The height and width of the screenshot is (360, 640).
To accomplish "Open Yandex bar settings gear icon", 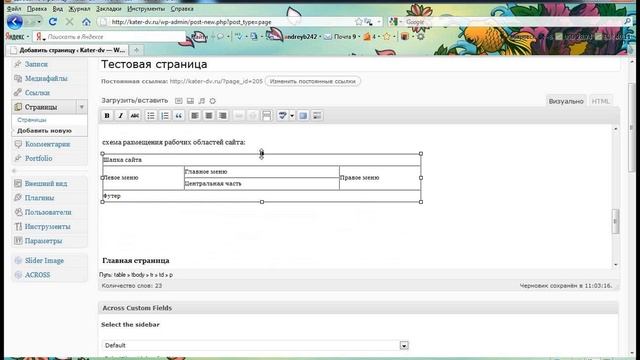I will tap(420, 37).
